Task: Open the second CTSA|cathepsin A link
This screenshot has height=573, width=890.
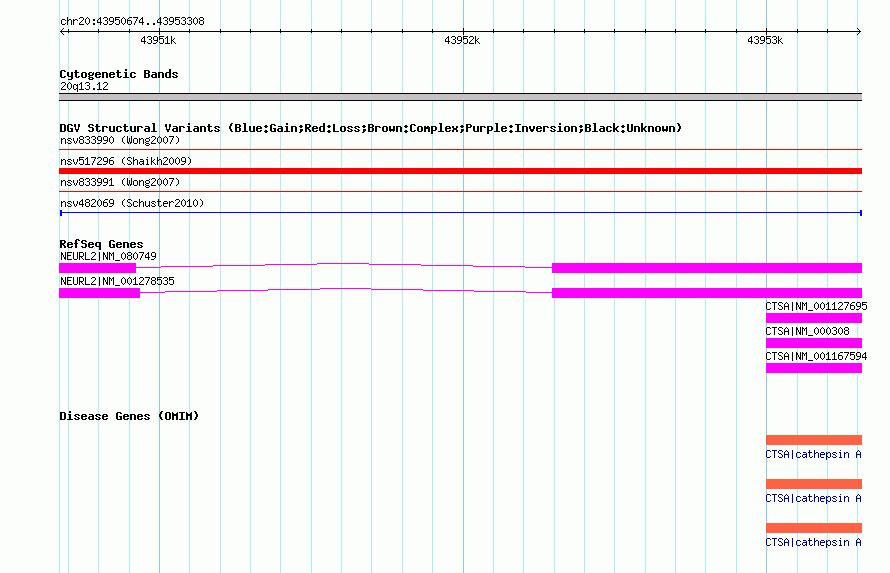Action: [813, 499]
